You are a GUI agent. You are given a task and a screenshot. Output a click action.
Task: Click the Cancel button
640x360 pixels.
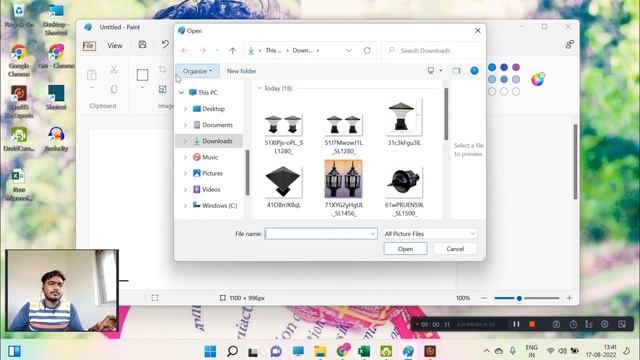(x=455, y=249)
